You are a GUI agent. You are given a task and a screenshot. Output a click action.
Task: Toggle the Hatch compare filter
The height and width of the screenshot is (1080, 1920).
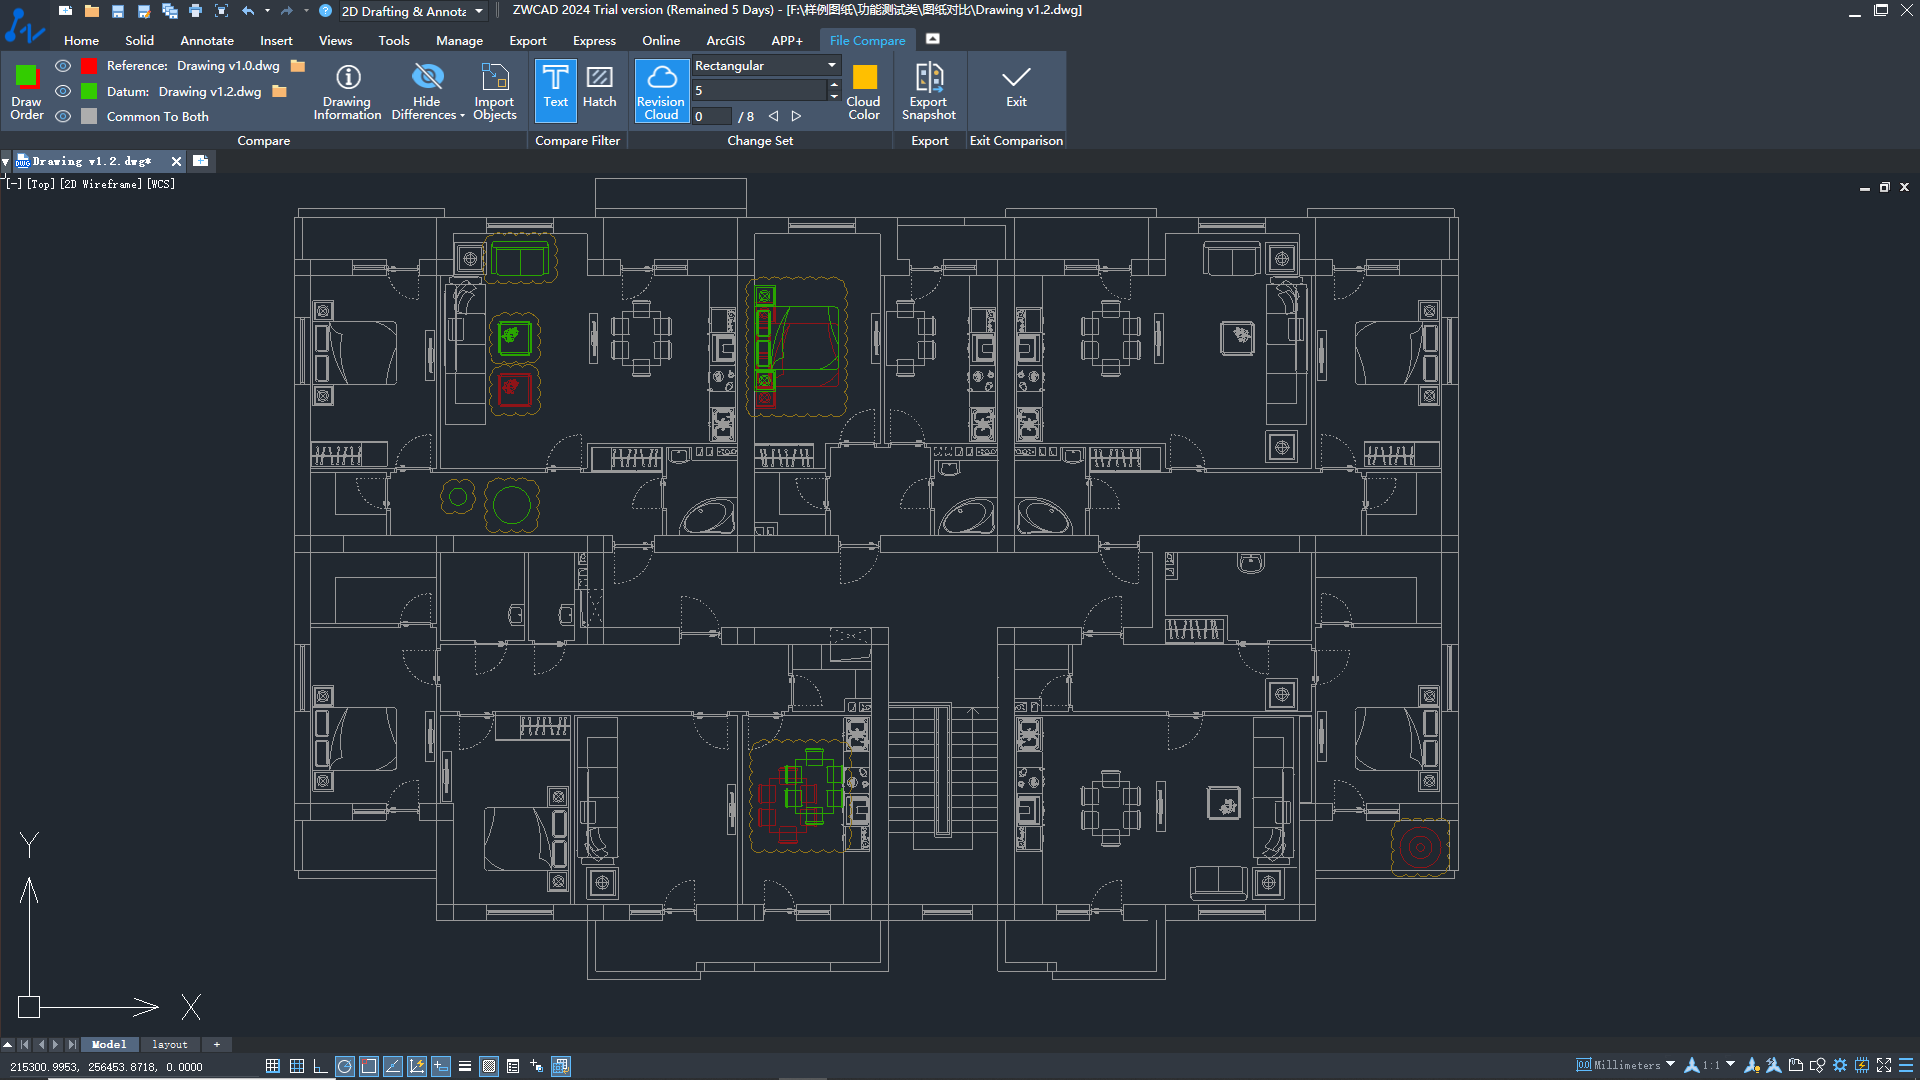click(x=599, y=91)
